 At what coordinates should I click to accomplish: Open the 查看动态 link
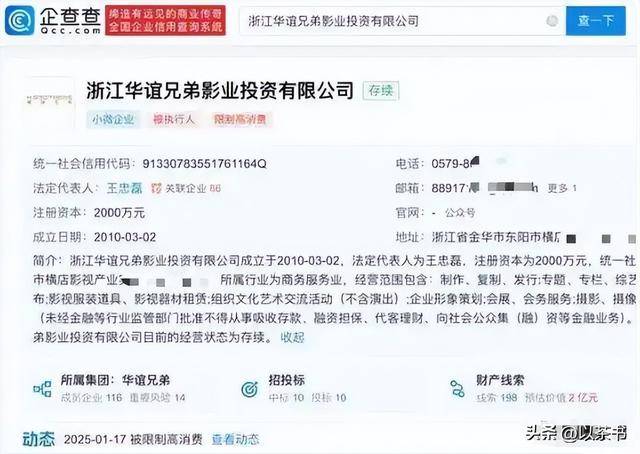pyautogui.click(x=236, y=439)
